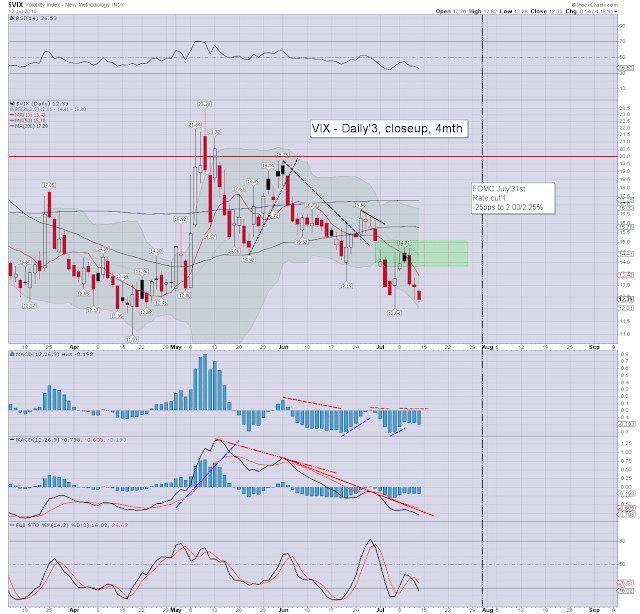Screen dimensions: 640x614
Task: Click the 20.0 level on price axis
Action: pyautogui.click(x=625, y=156)
